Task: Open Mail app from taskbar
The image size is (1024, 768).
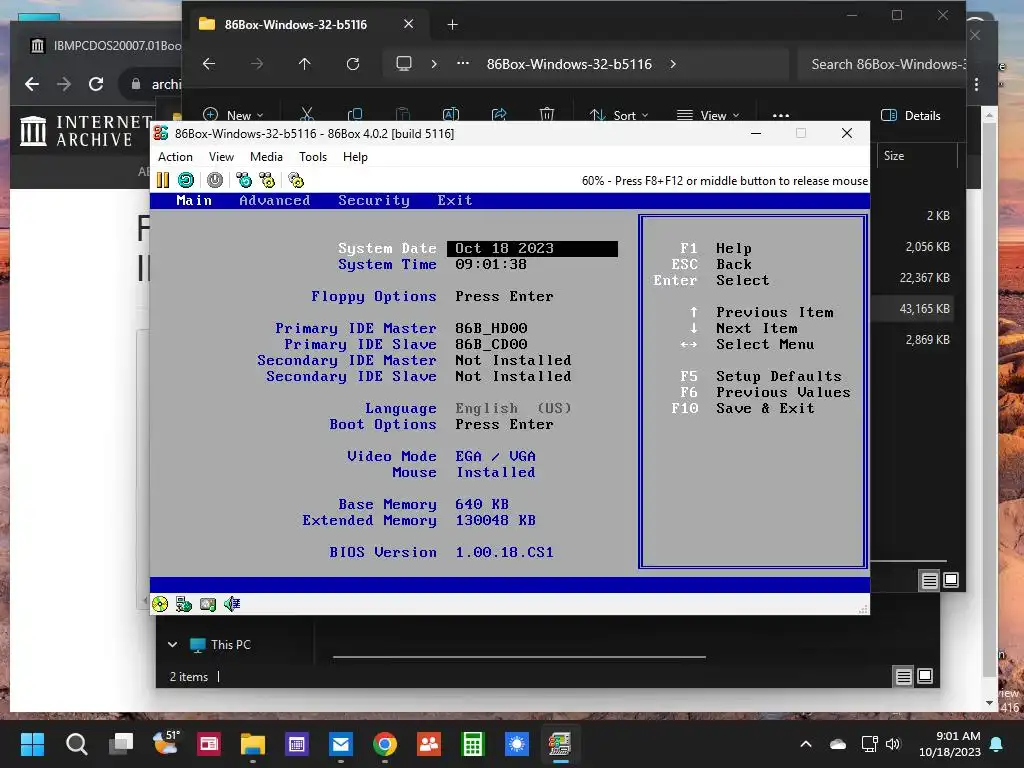Action: [x=341, y=744]
